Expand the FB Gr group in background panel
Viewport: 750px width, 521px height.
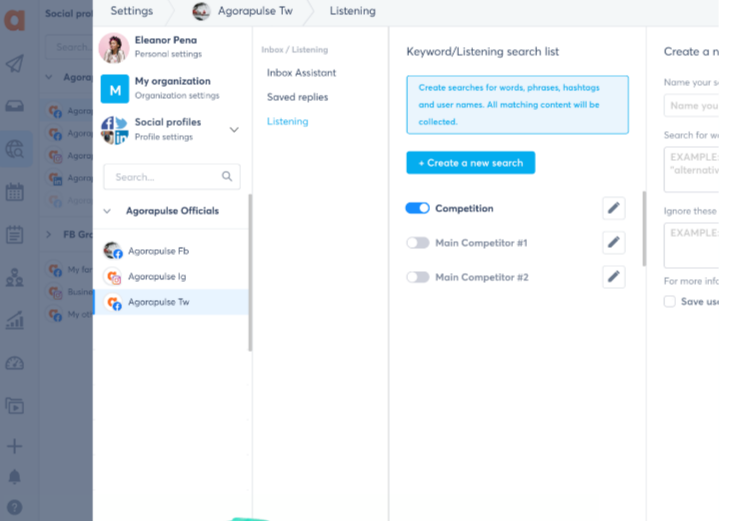pos(49,234)
